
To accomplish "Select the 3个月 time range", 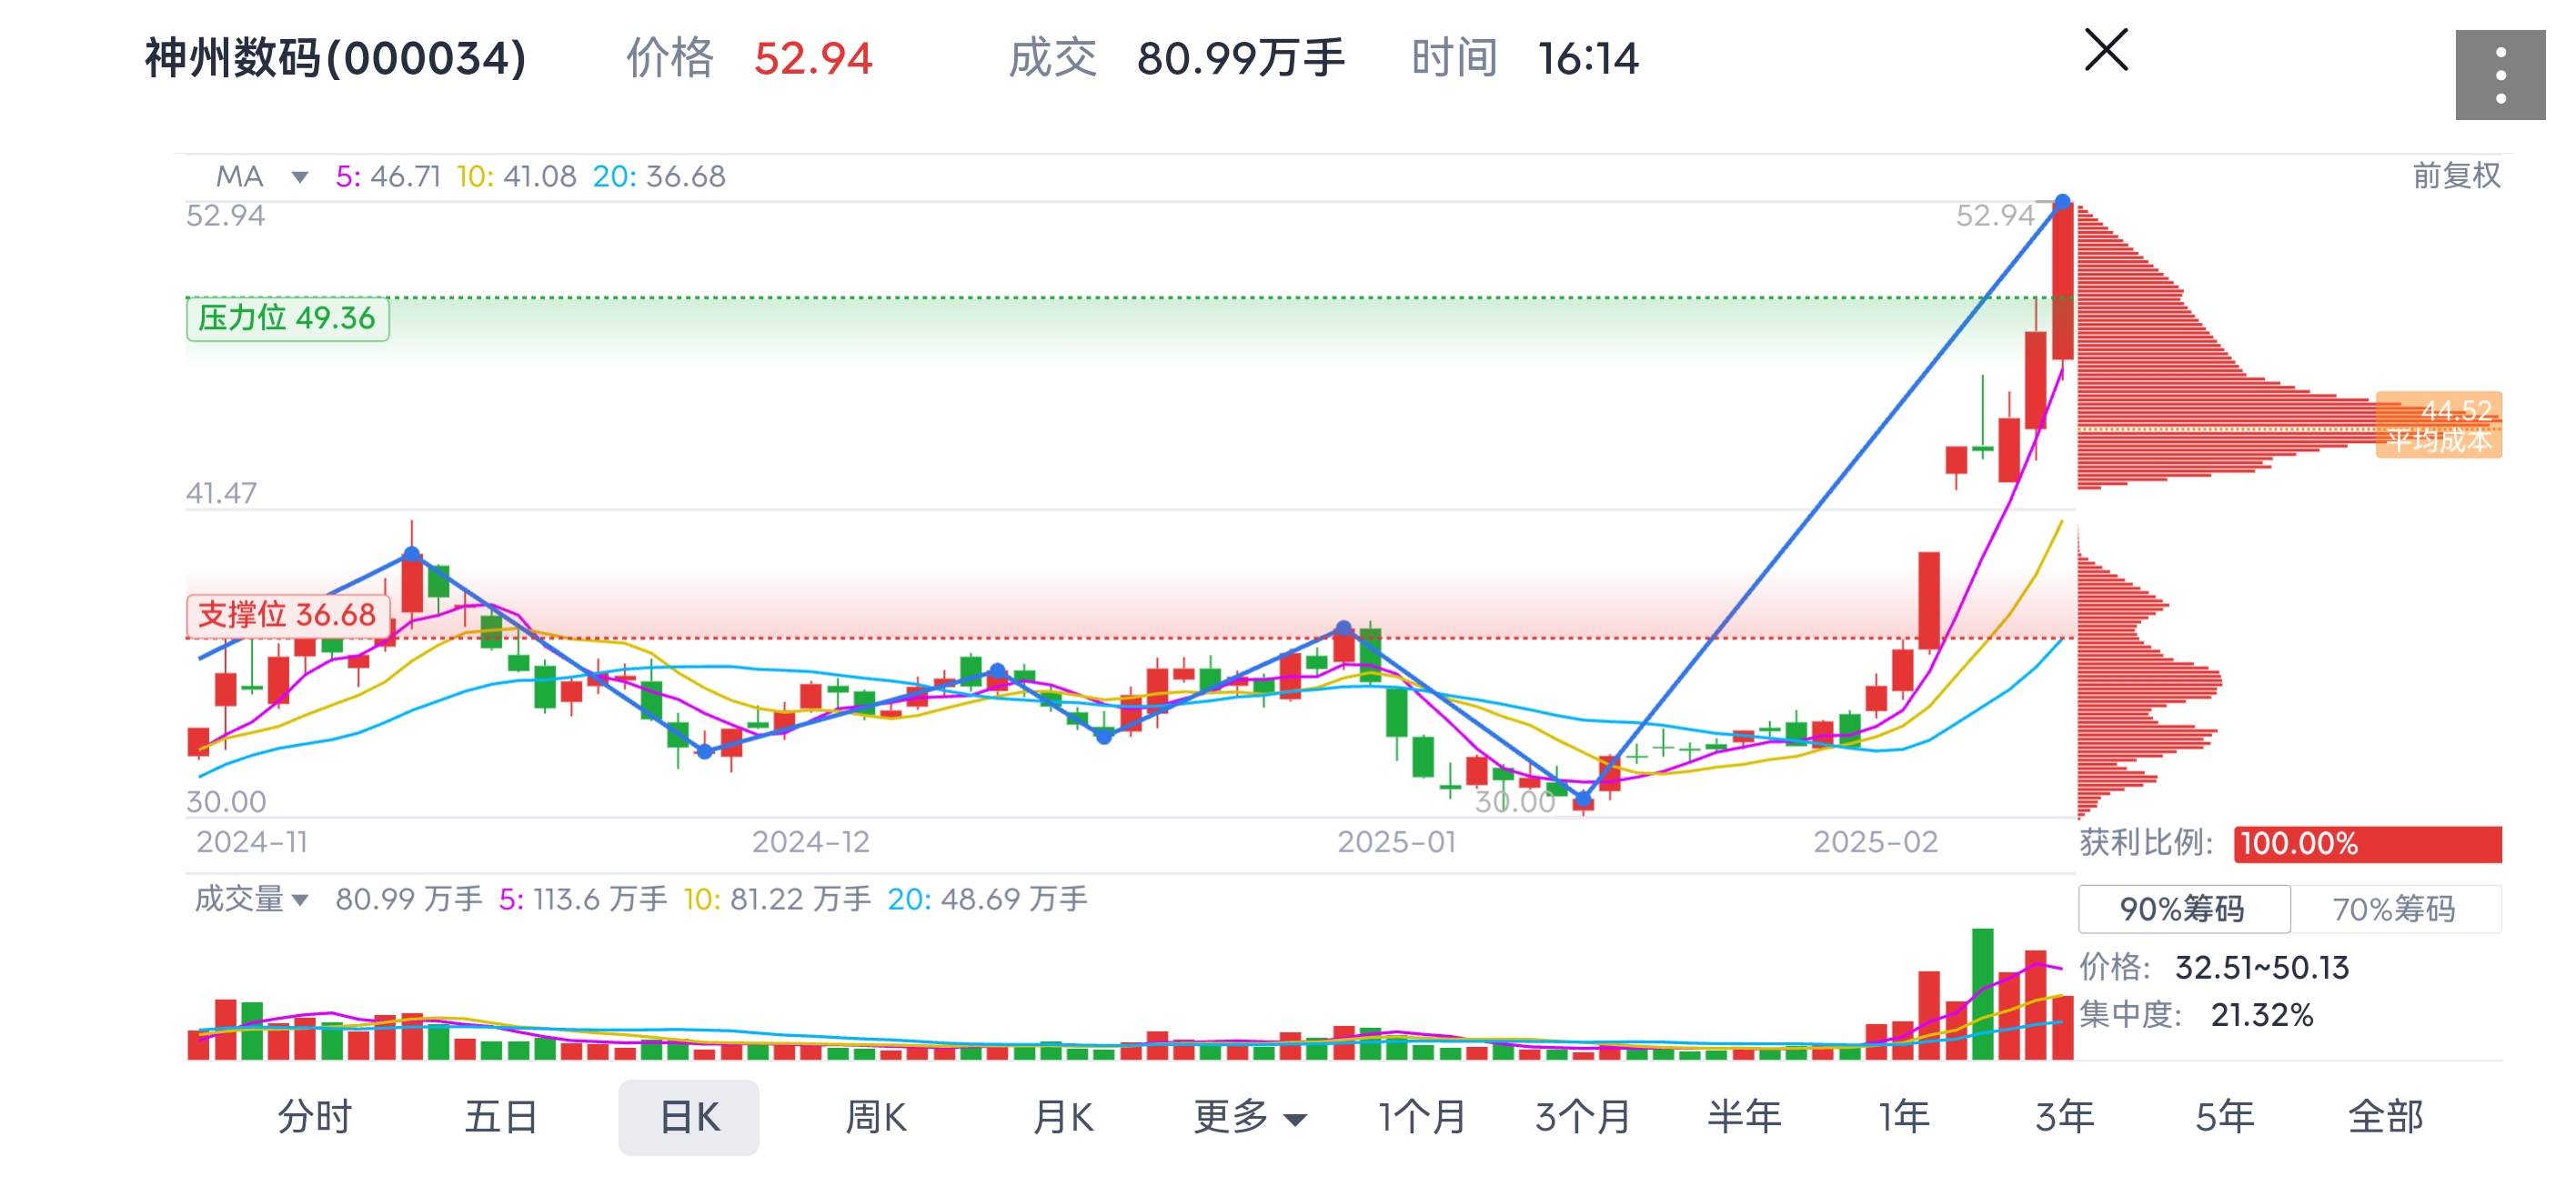I will [x=1583, y=1118].
